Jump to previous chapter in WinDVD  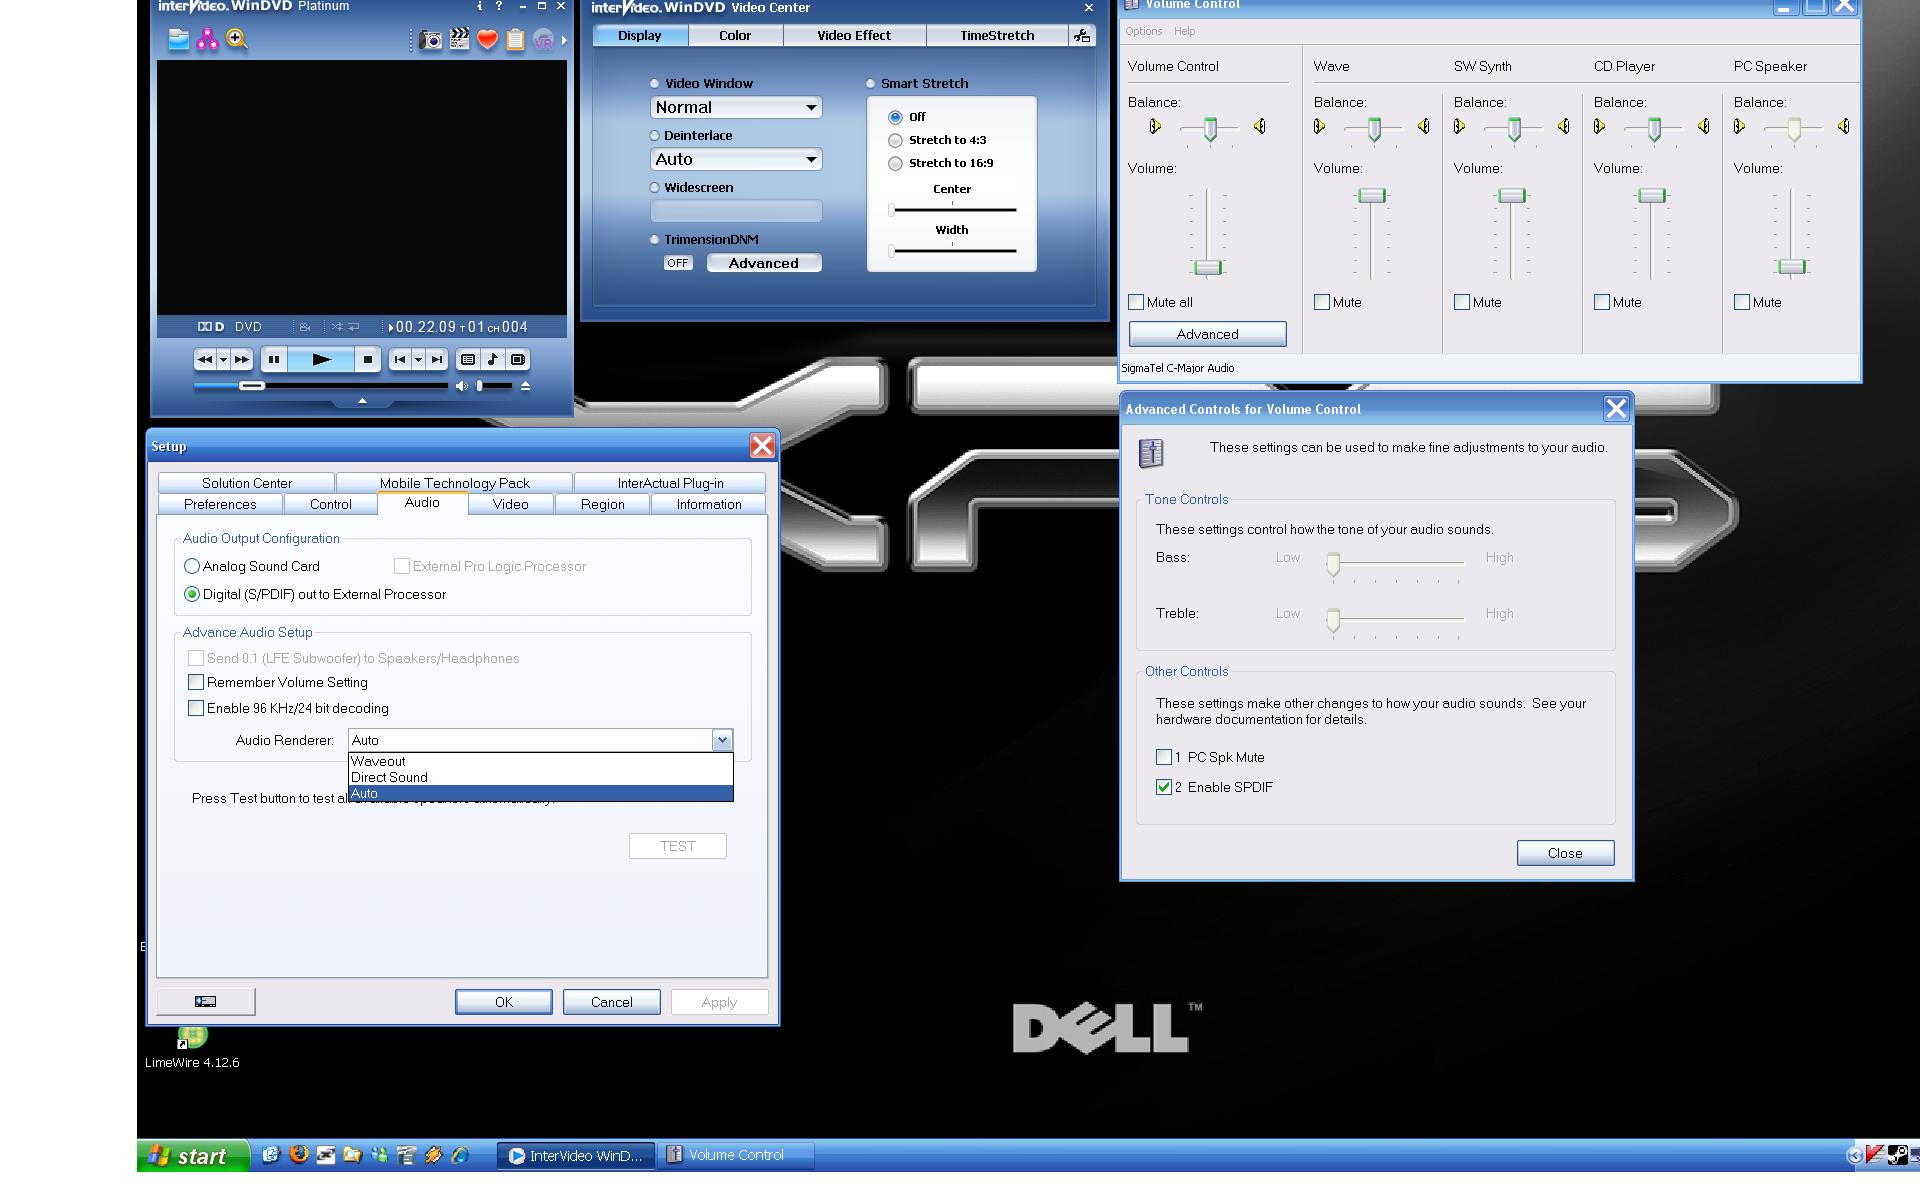pyautogui.click(x=400, y=360)
